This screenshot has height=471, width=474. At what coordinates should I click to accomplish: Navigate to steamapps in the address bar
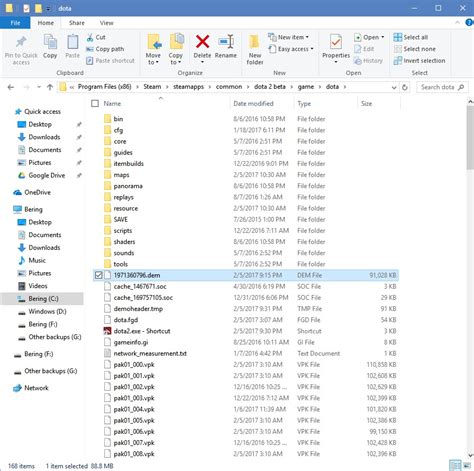pyautogui.click(x=188, y=87)
